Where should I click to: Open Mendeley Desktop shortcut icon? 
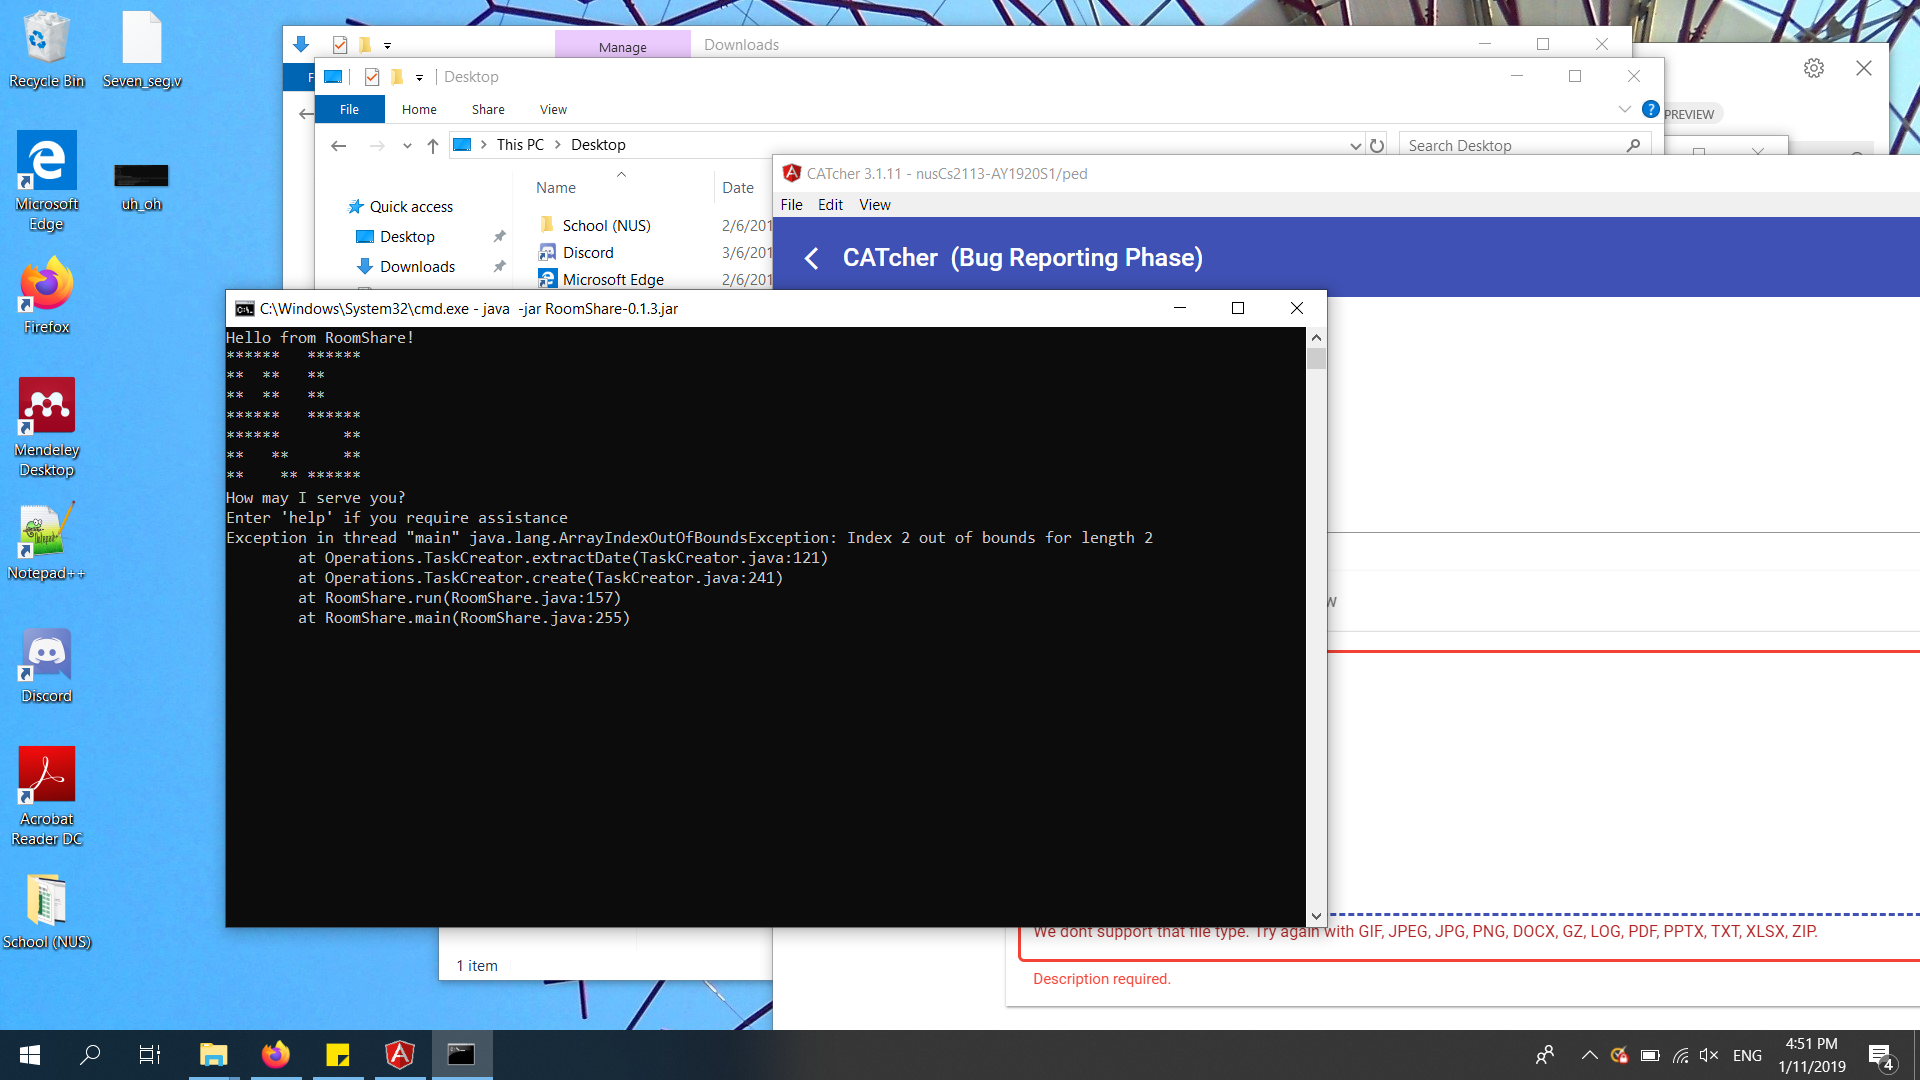[47, 405]
